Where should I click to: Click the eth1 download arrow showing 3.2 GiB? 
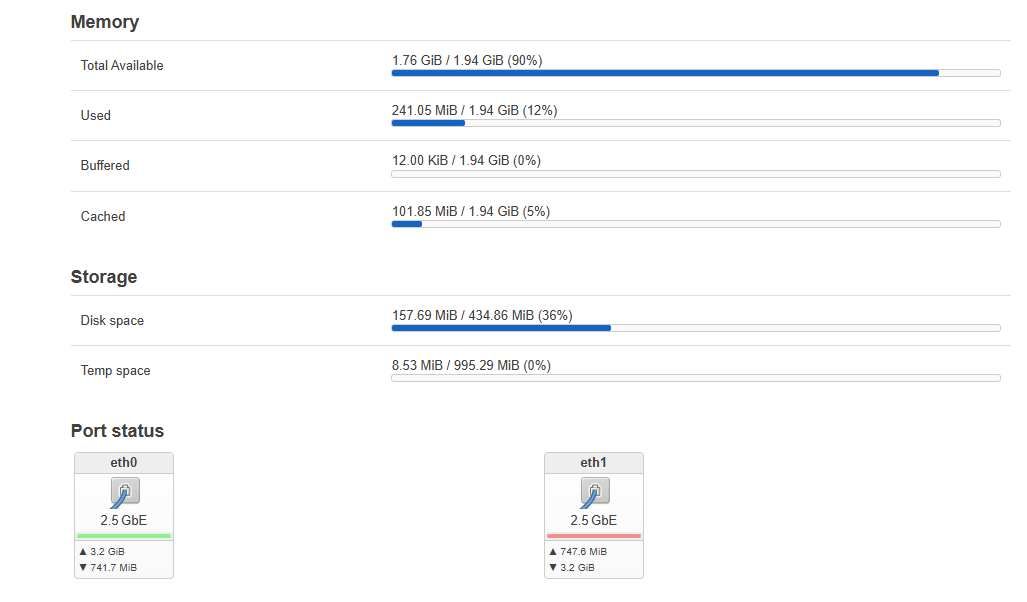(553, 567)
